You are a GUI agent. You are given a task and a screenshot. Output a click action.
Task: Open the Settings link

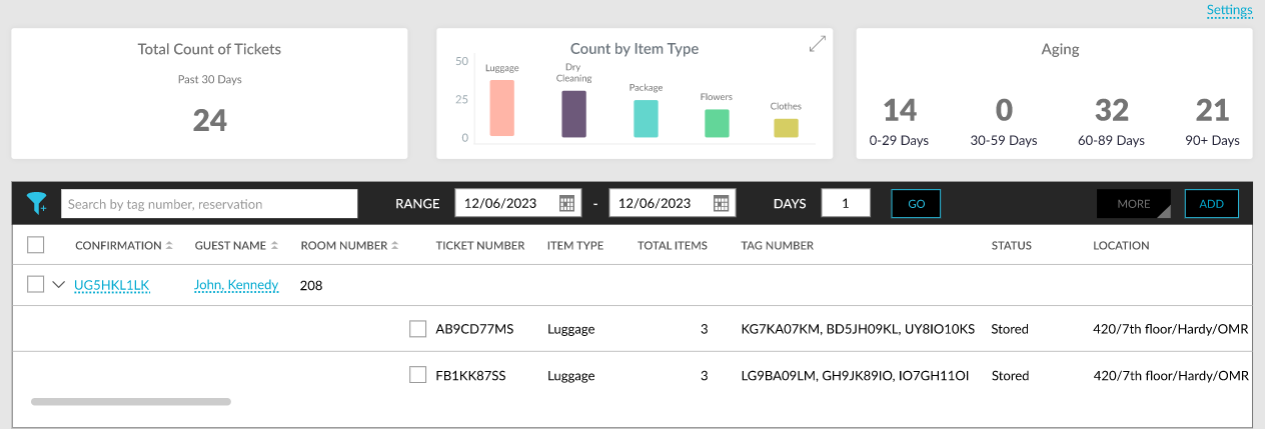pyautogui.click(x=1229, y=10)
